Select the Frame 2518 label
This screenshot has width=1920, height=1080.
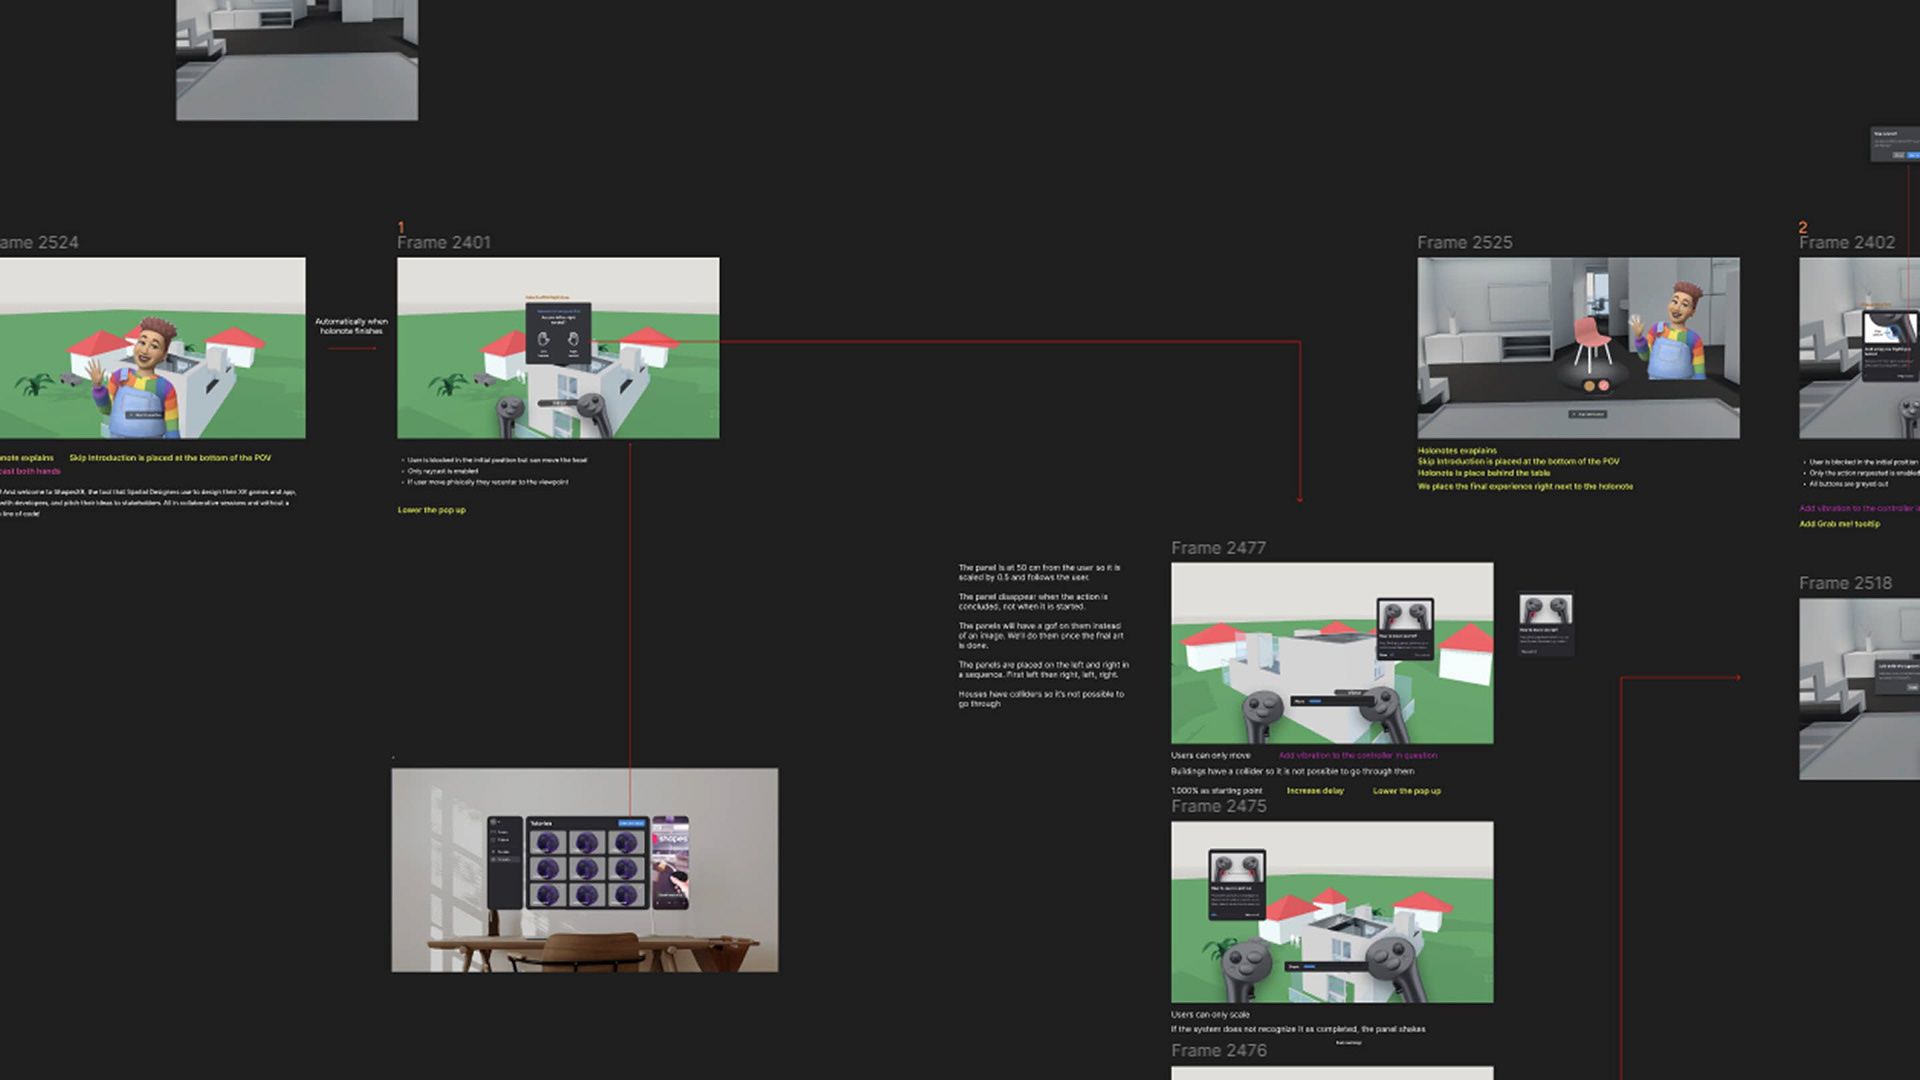[1845, 583]
